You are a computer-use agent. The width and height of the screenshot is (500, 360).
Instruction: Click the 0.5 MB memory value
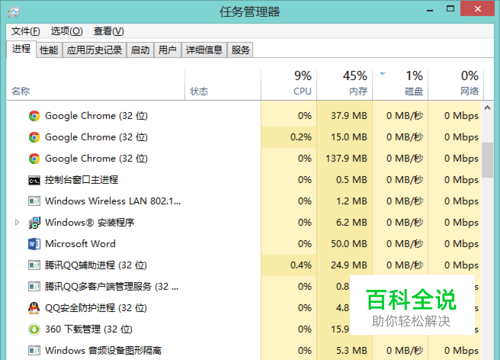(x=352, y=180)
